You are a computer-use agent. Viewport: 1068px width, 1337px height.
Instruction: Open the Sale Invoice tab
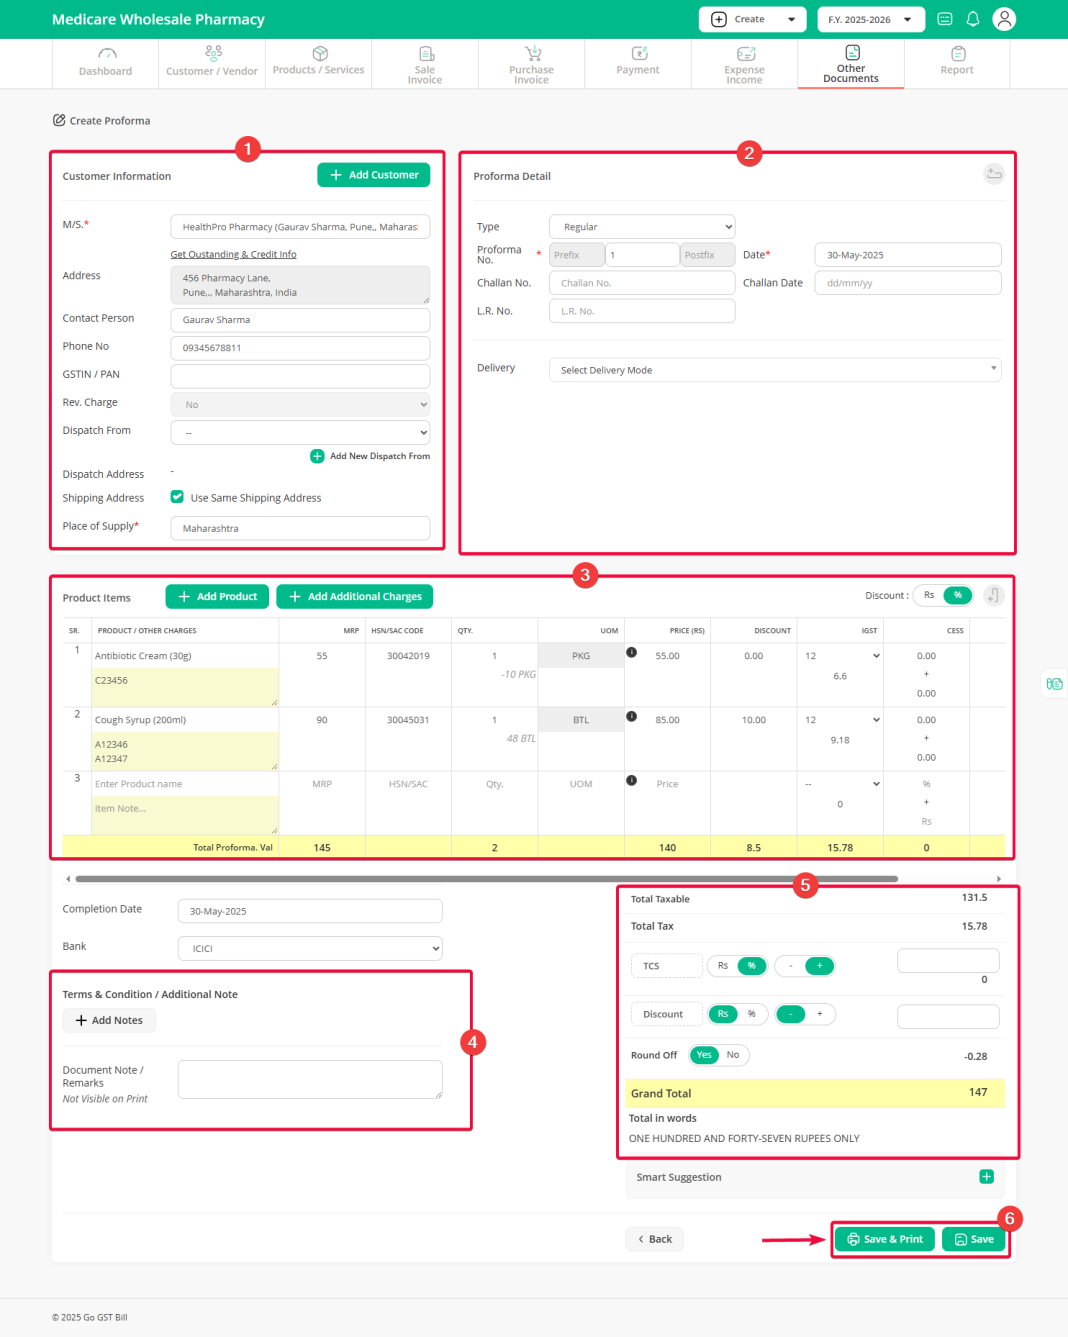click(x=425, y=64)
